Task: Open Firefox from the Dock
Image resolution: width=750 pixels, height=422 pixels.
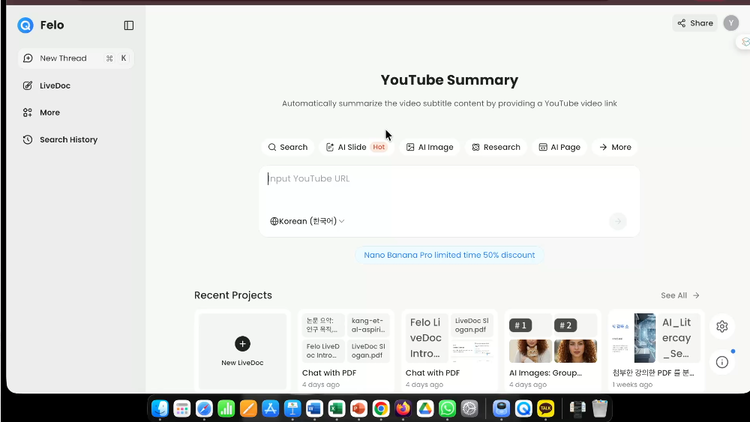Action: click(x=403, y=409)
